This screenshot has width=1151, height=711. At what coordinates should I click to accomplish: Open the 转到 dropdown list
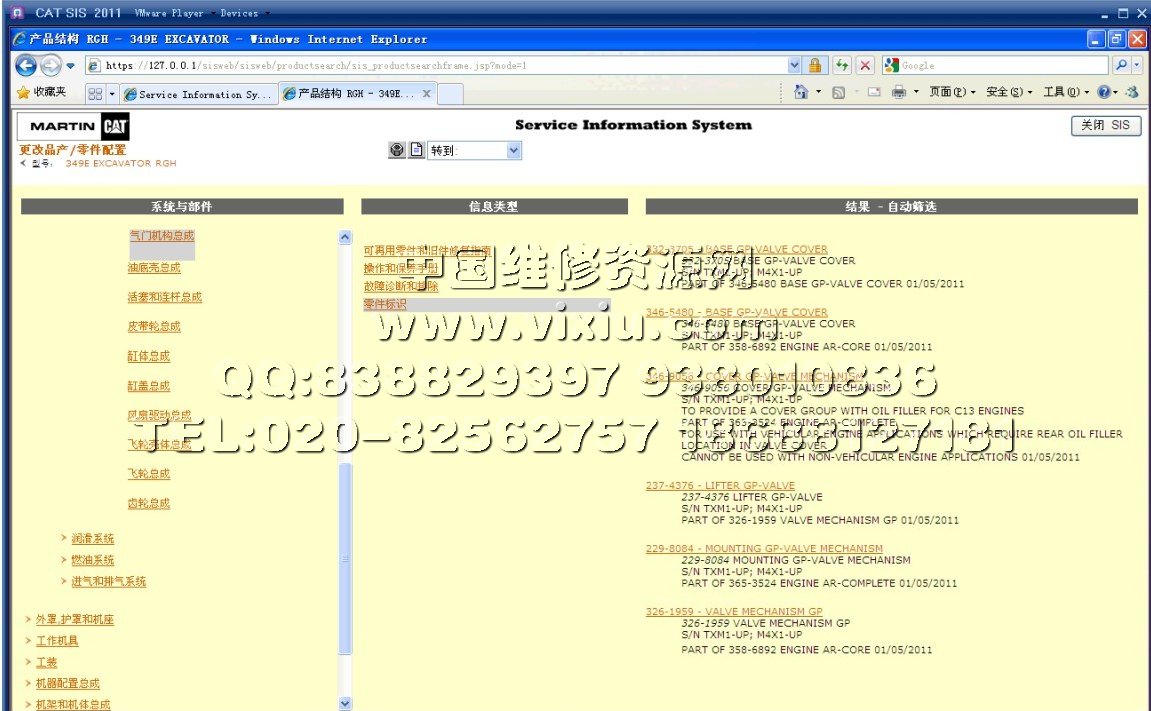point(514,151)
